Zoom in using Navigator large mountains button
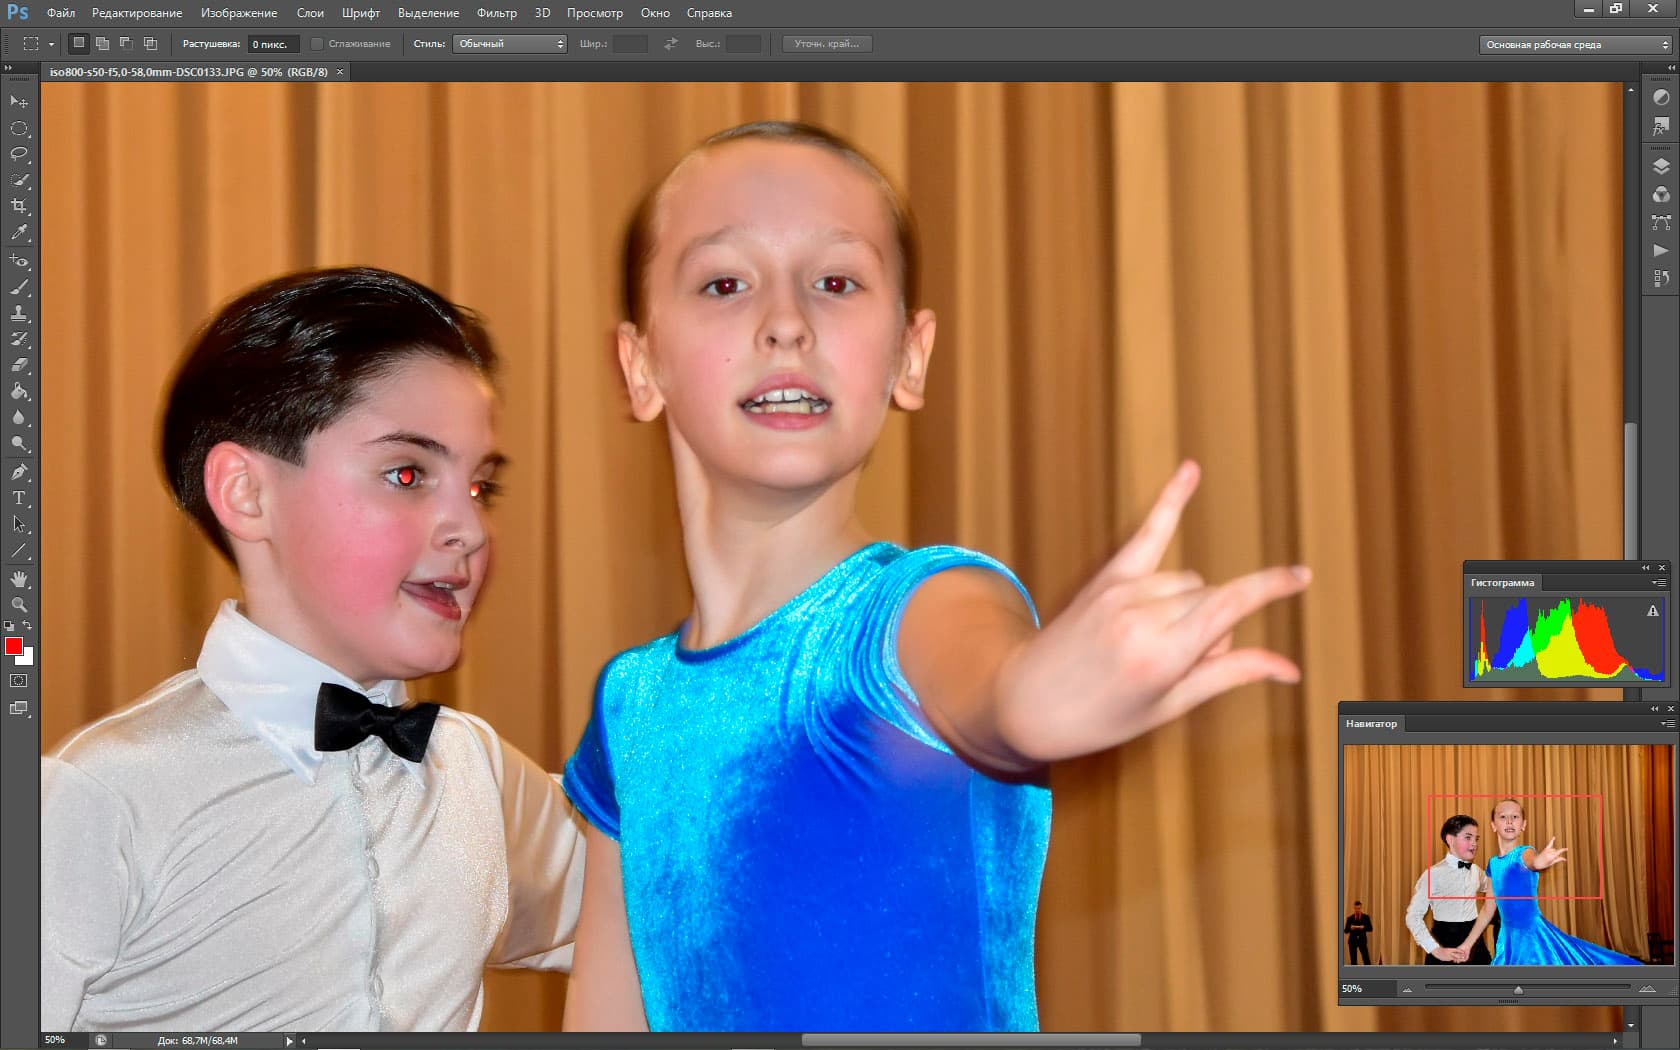The height and width of the screenshot is (1050, 1680). click(x=1647, y=989)
